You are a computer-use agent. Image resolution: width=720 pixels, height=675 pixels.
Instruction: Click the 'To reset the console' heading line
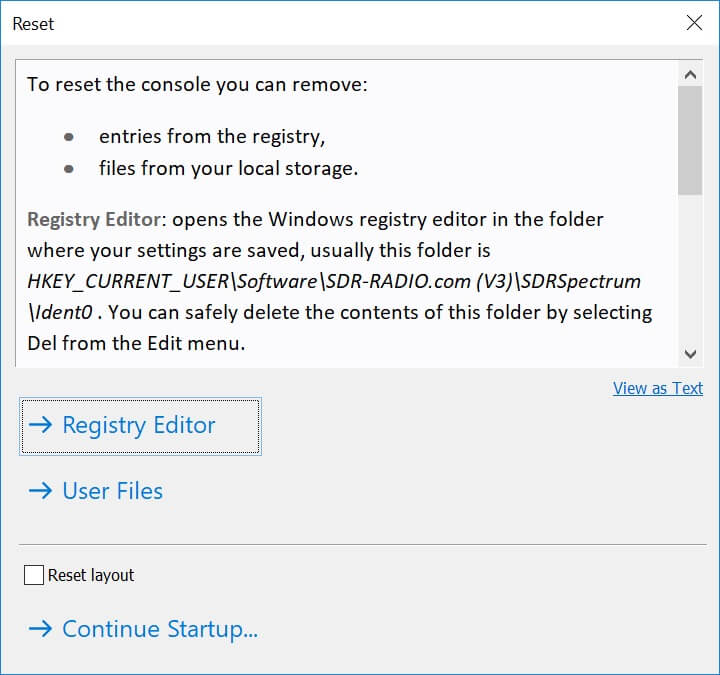coord(198,84)
